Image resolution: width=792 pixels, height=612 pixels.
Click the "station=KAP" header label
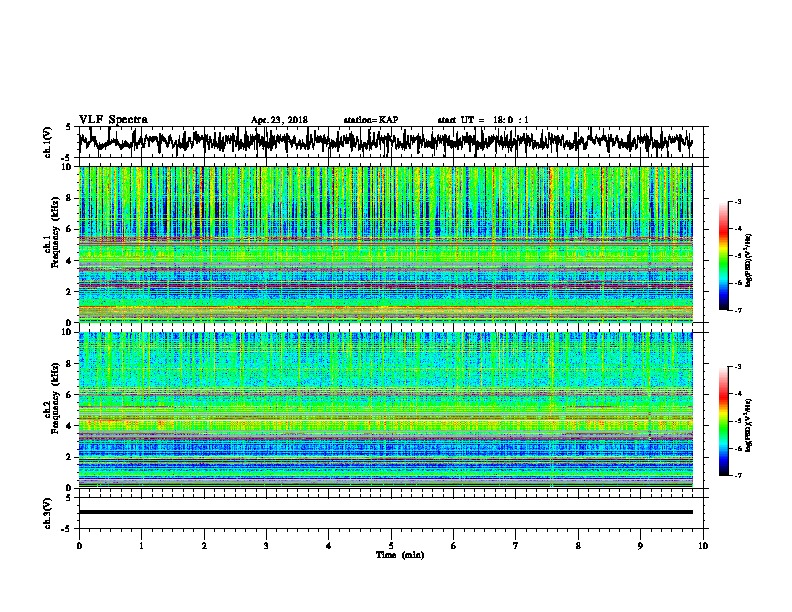point(371,120)
